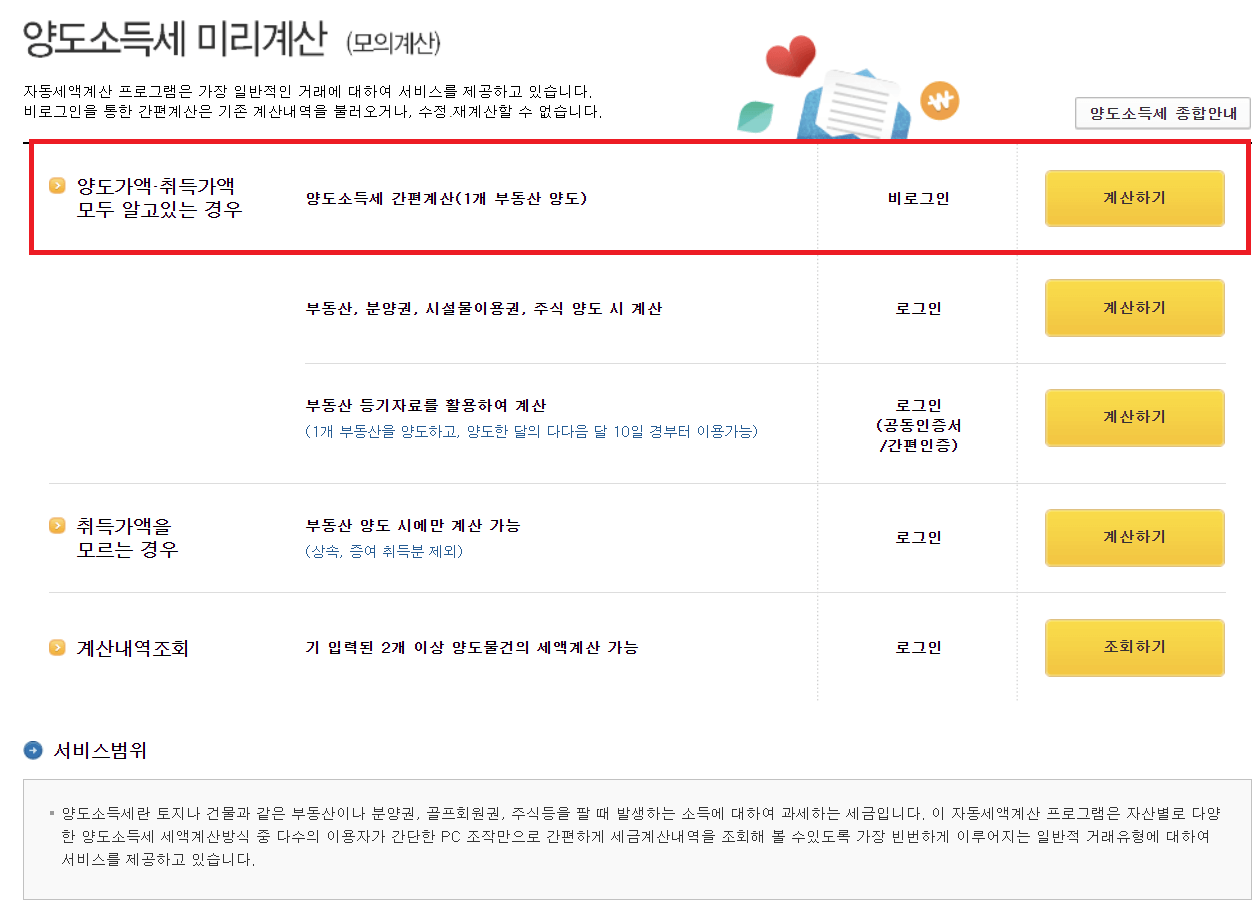Click the blue note about 다다음 달 10일 이용가능
The width and height of the screenshot is (1252, 902).
pos(530,431)
